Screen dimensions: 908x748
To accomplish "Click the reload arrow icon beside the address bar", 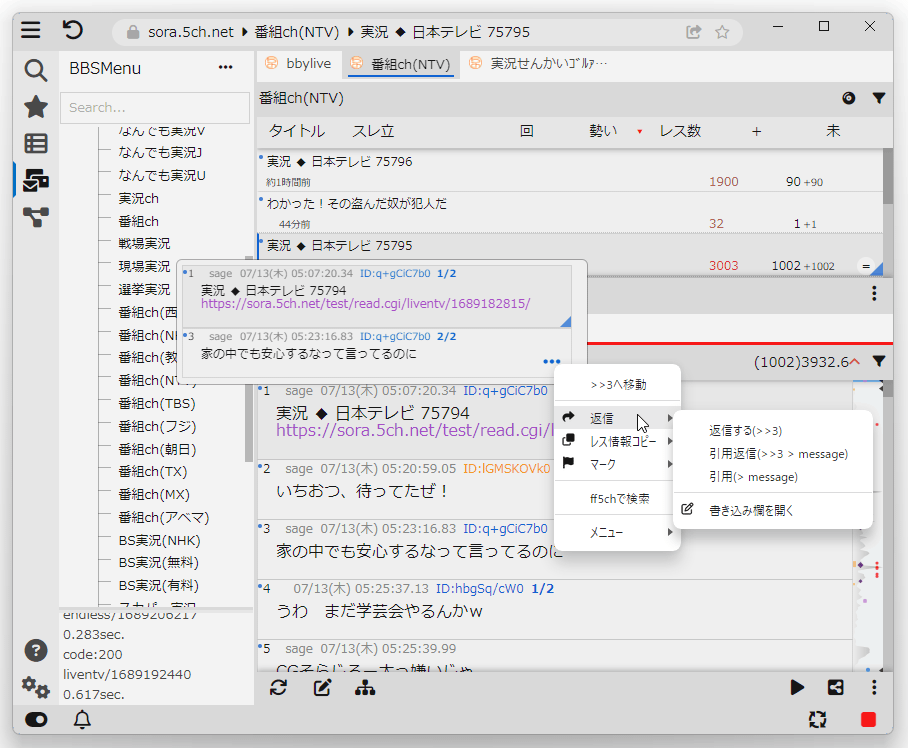I will point(73,30).
